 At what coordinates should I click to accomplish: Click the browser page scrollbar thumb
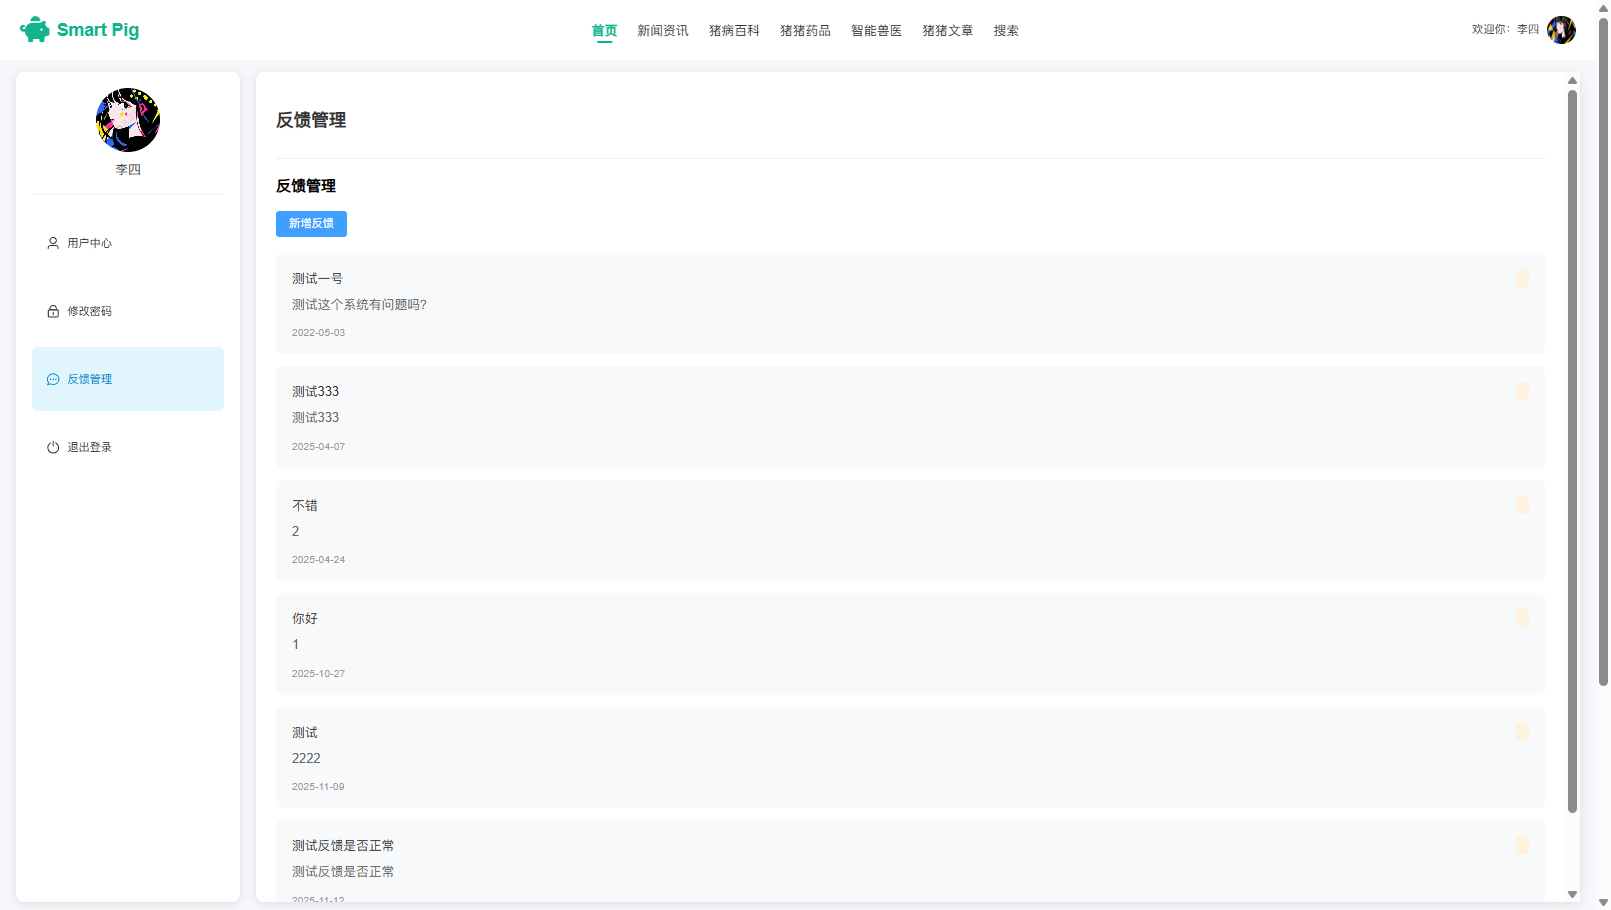tap(1603, 352)
